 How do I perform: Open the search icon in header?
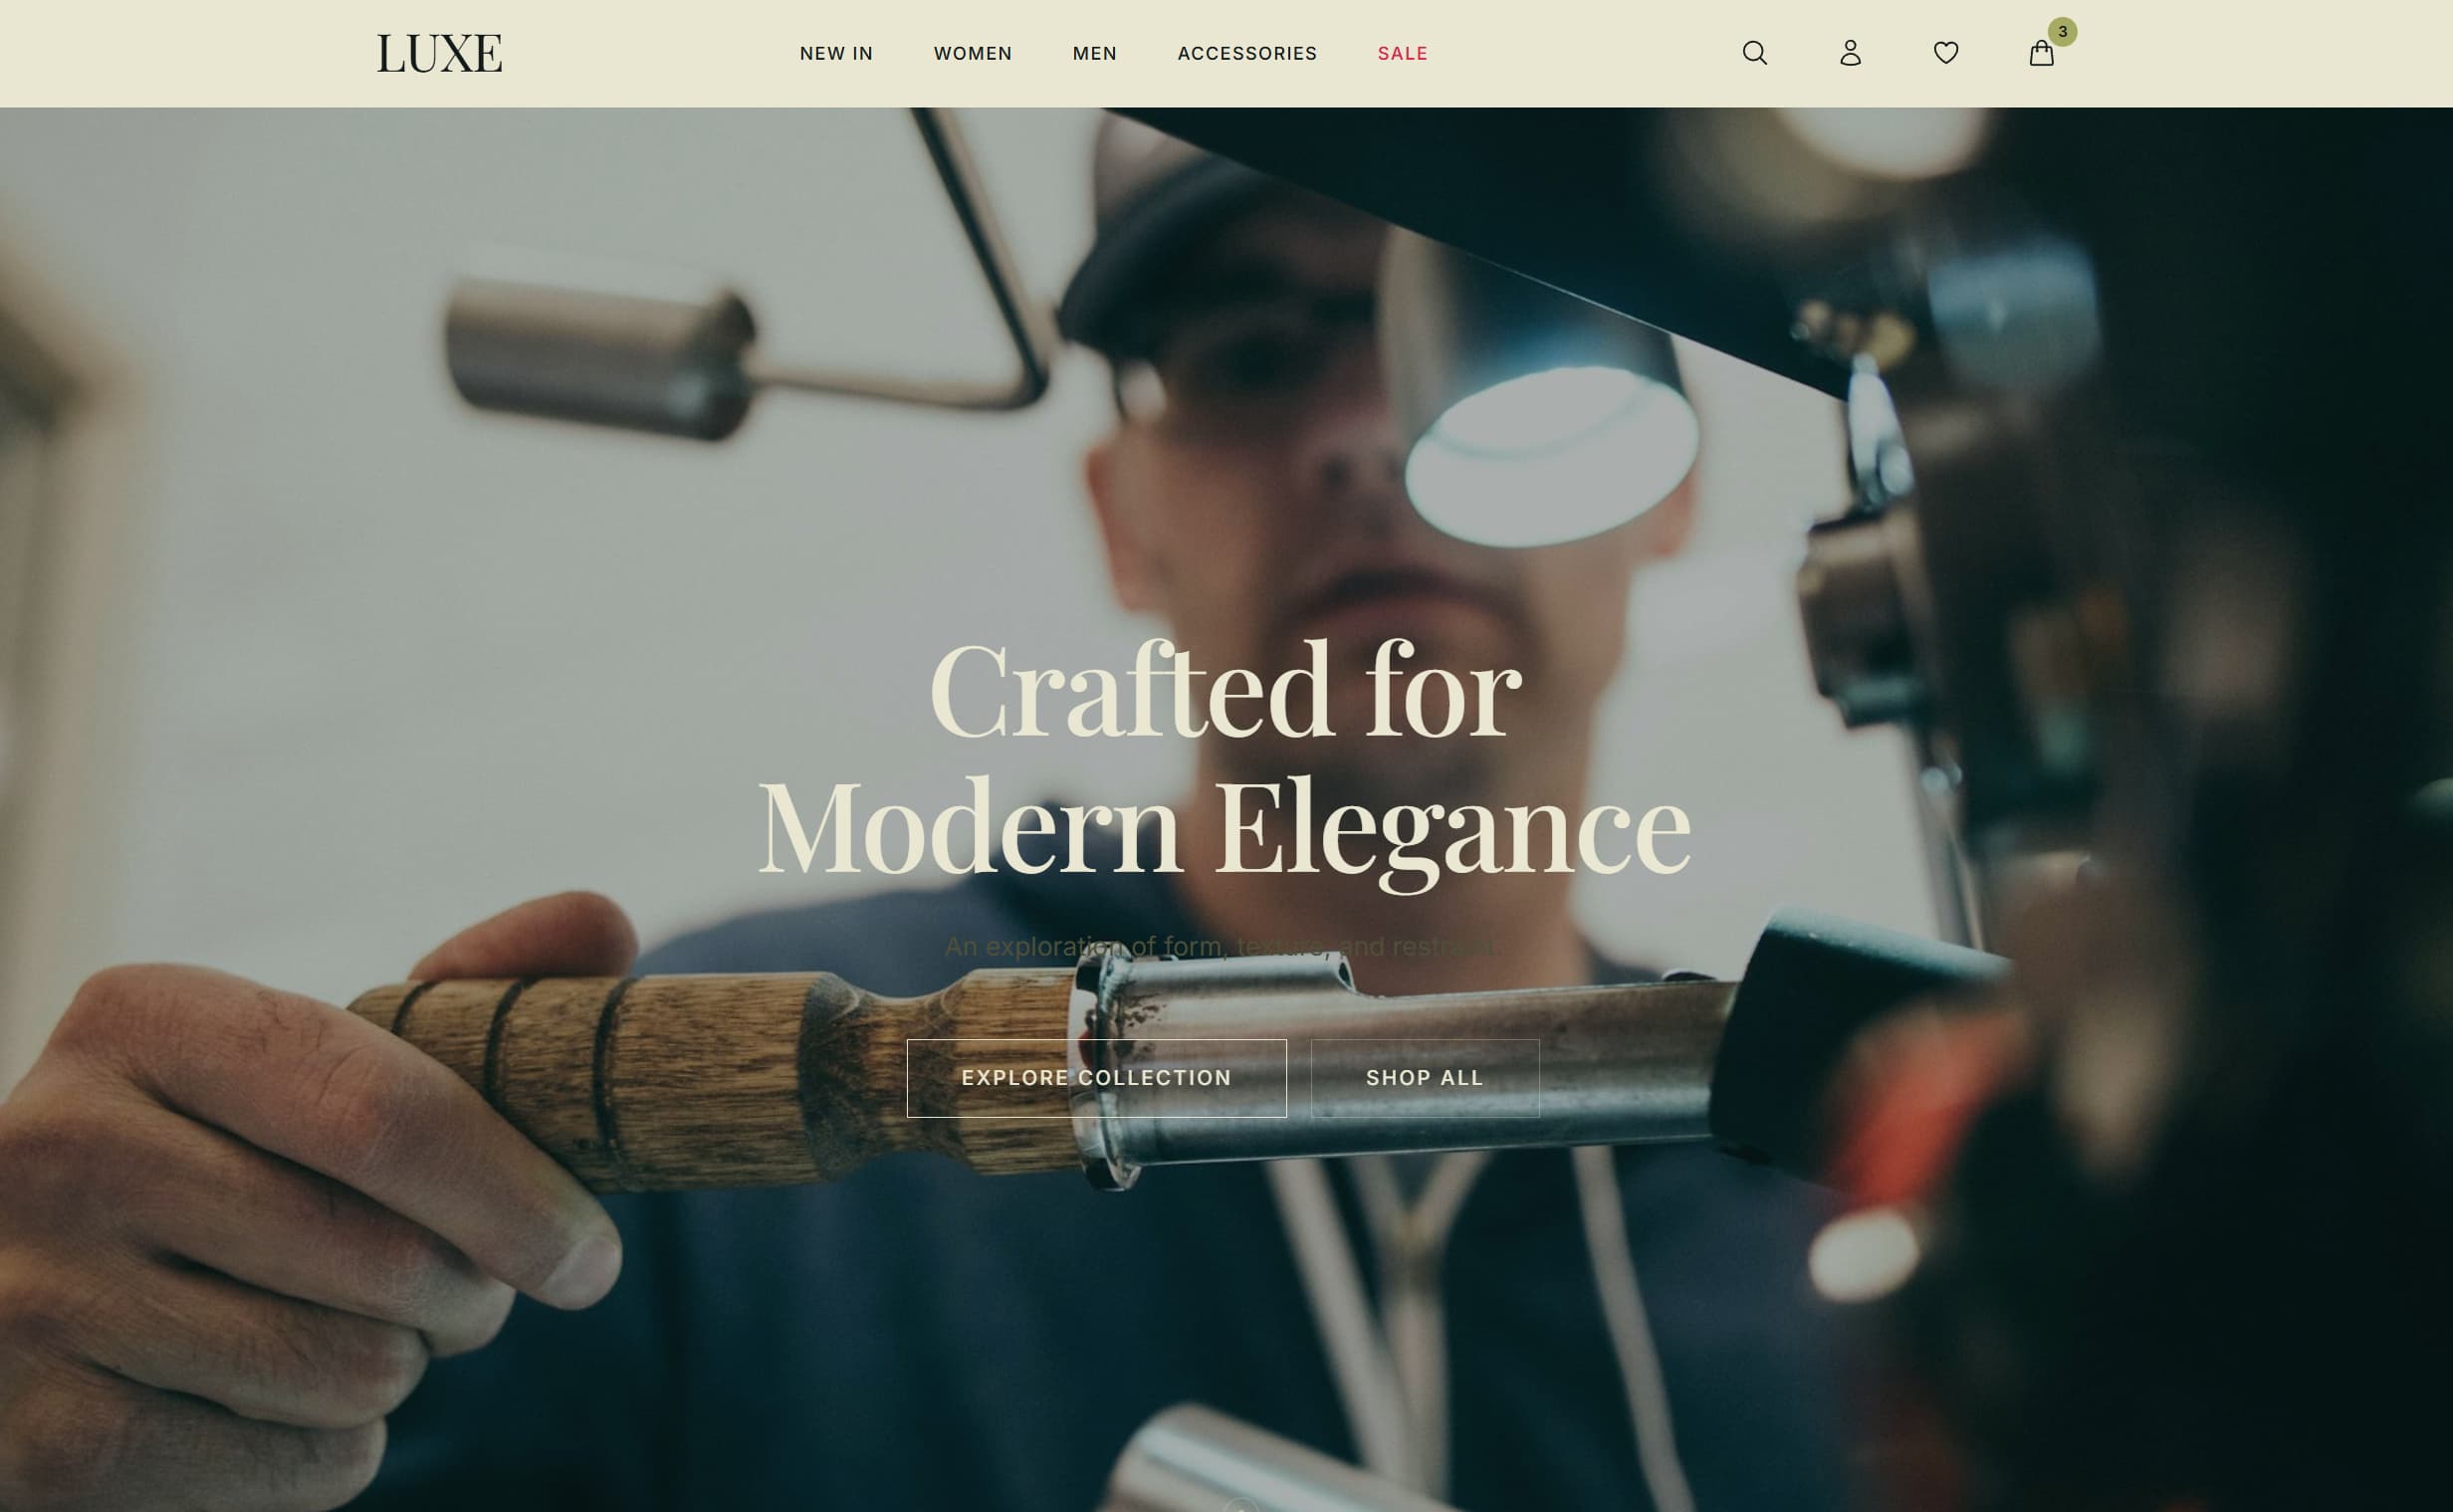1754,53
